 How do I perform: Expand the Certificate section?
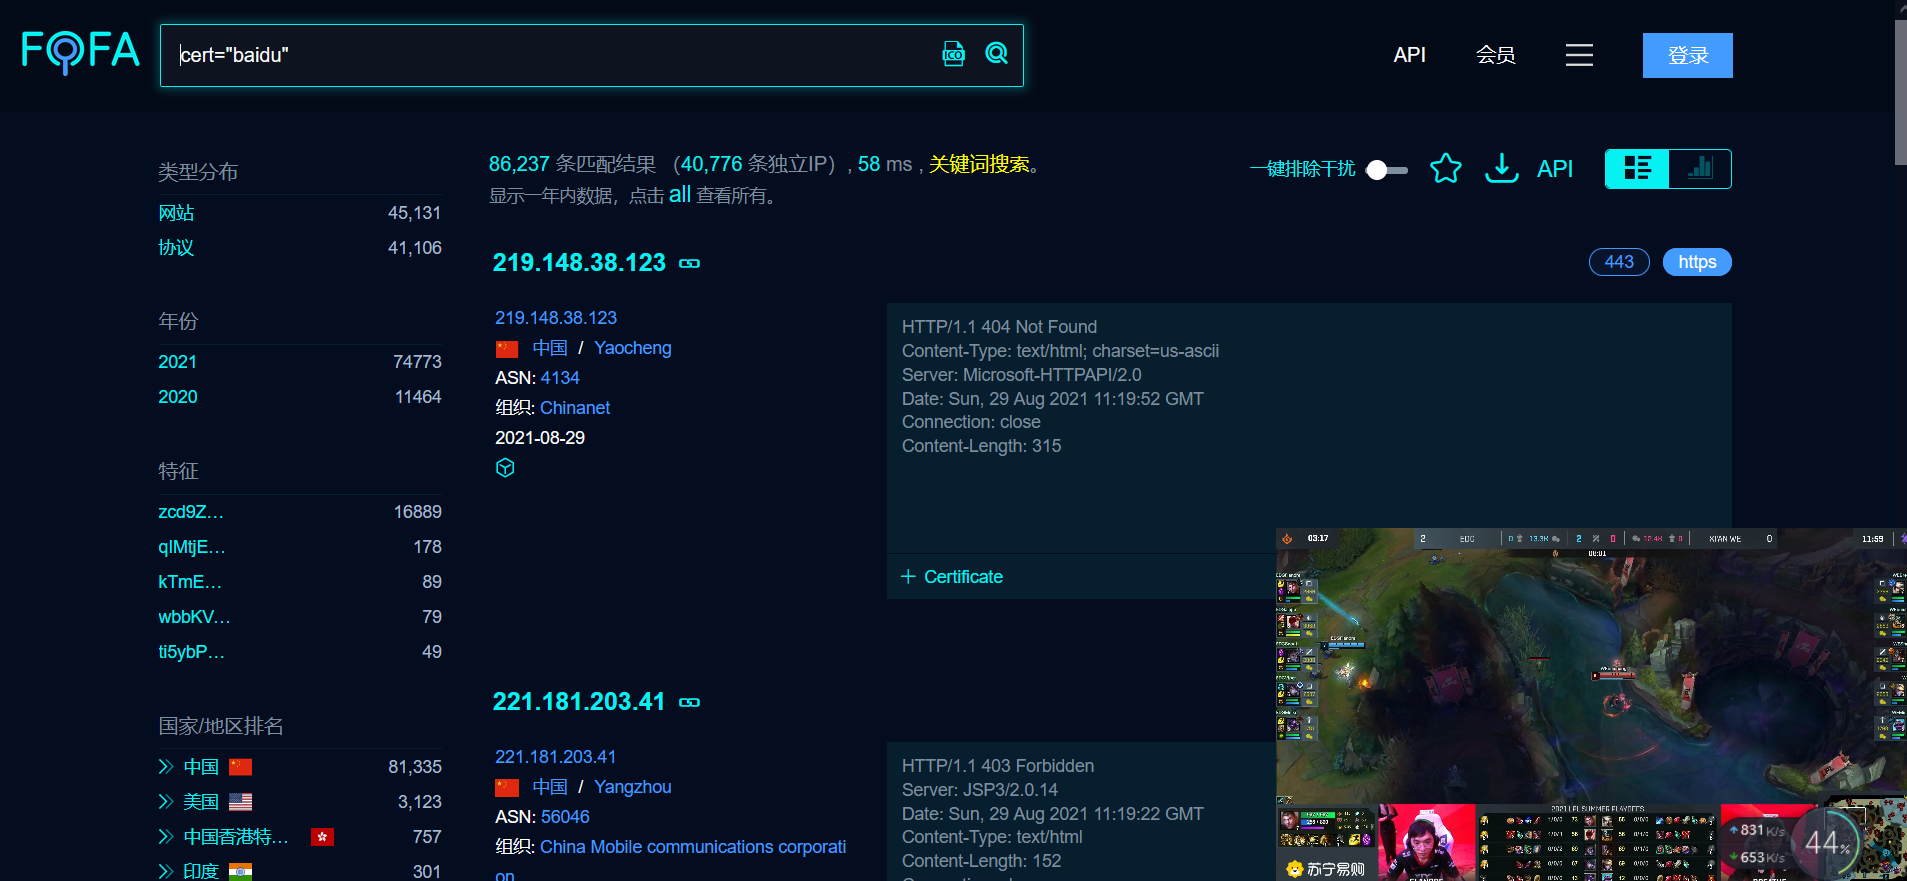[x=952, y=577]
